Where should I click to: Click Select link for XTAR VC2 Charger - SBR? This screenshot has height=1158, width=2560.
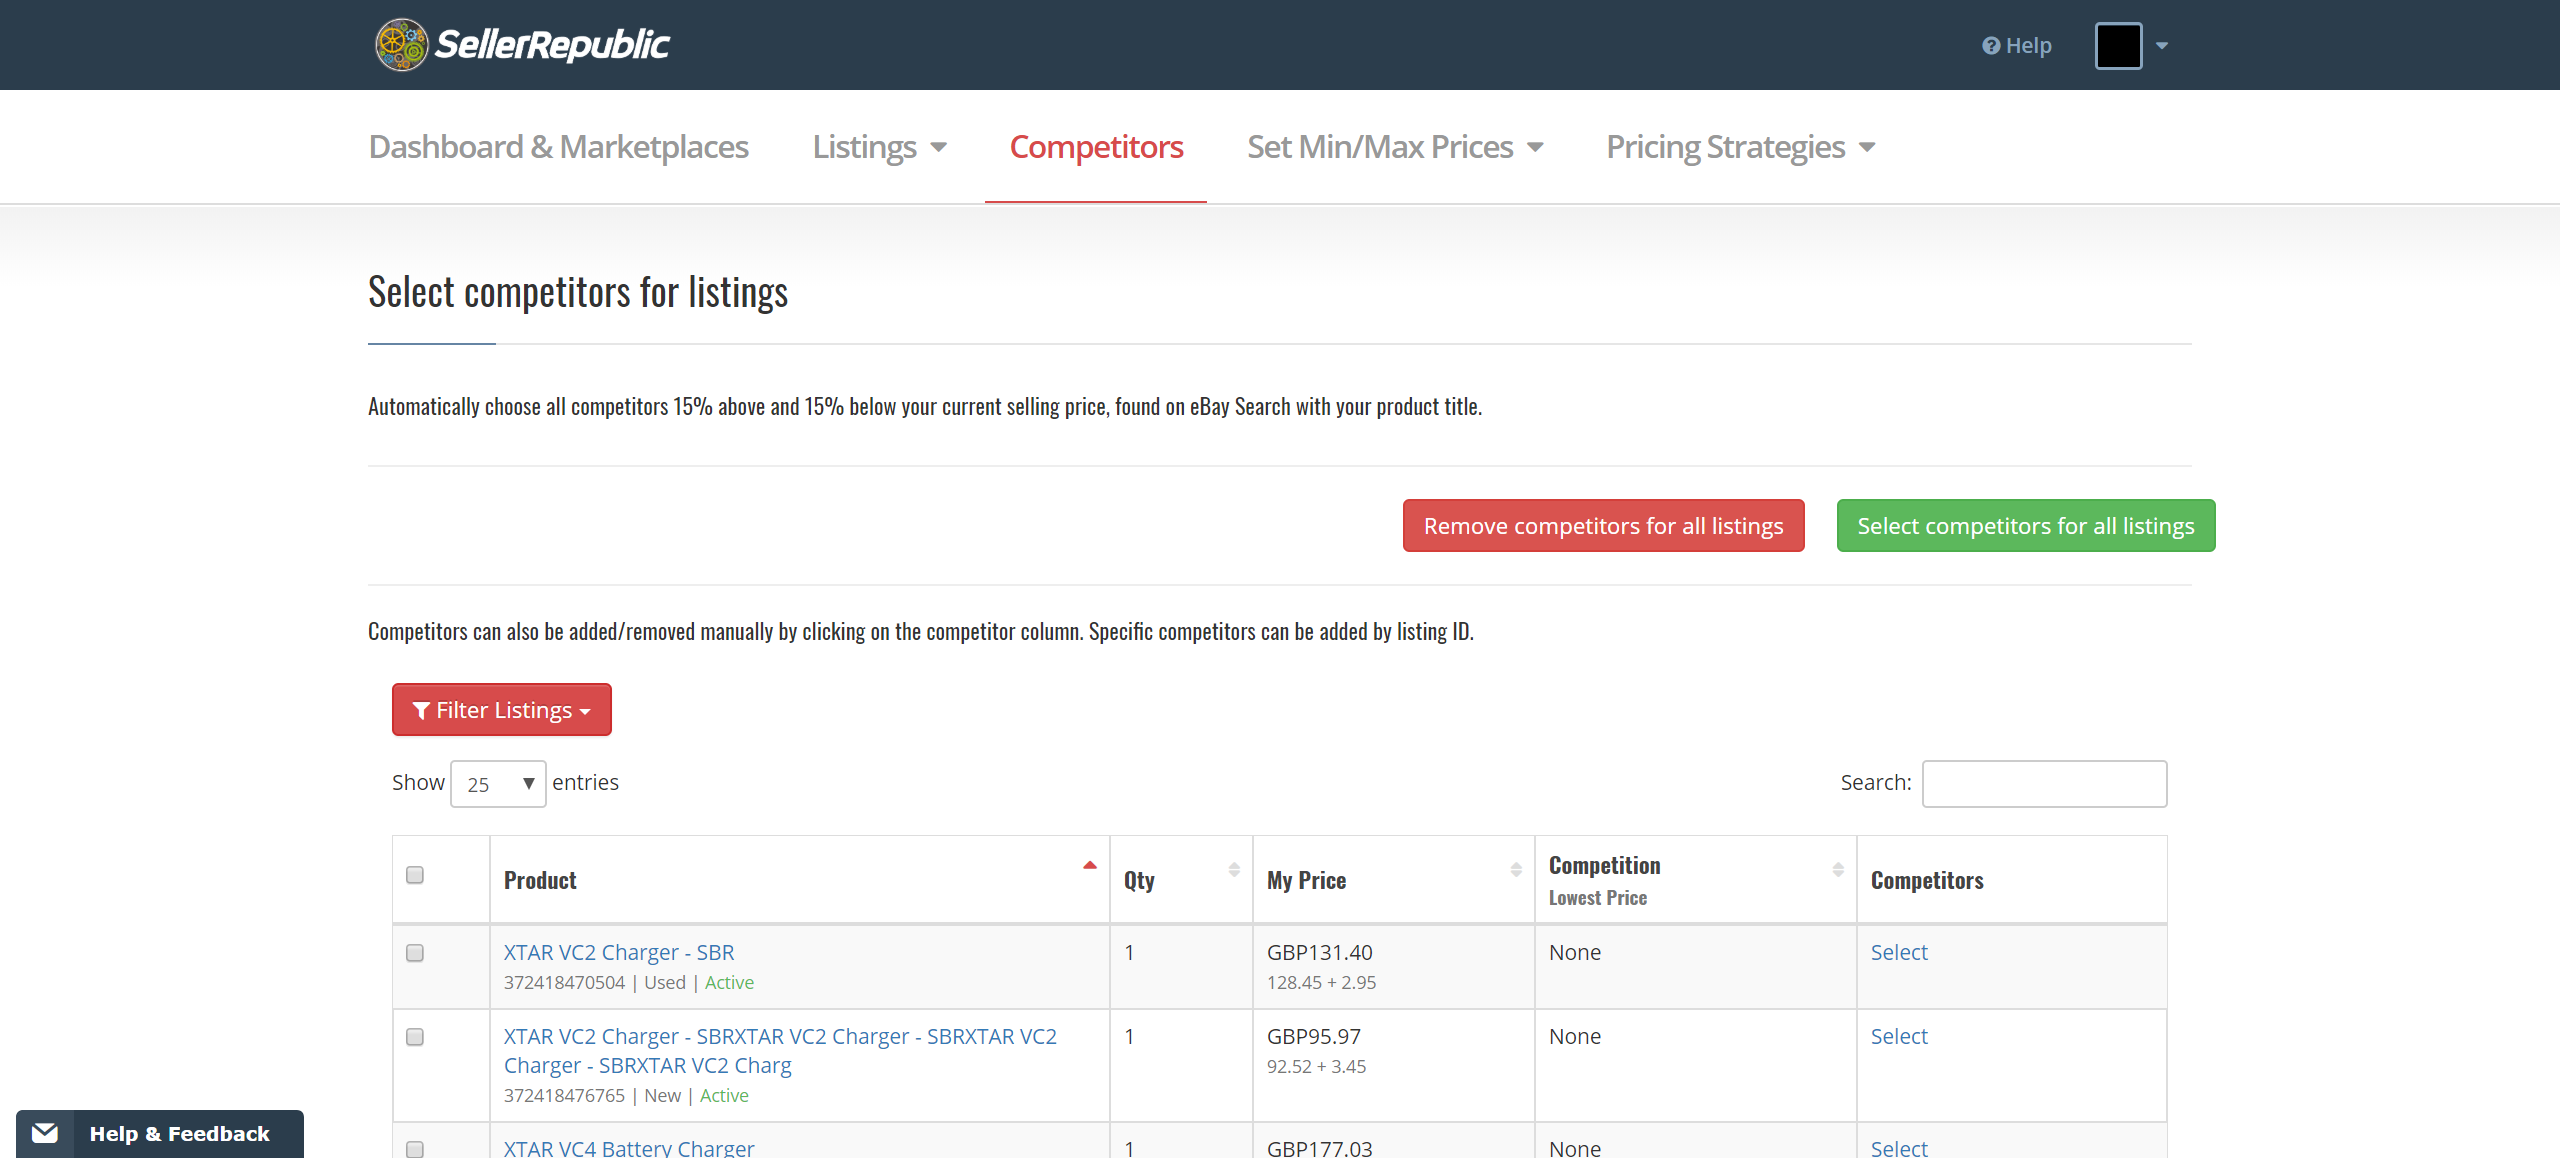[1898, 953]
